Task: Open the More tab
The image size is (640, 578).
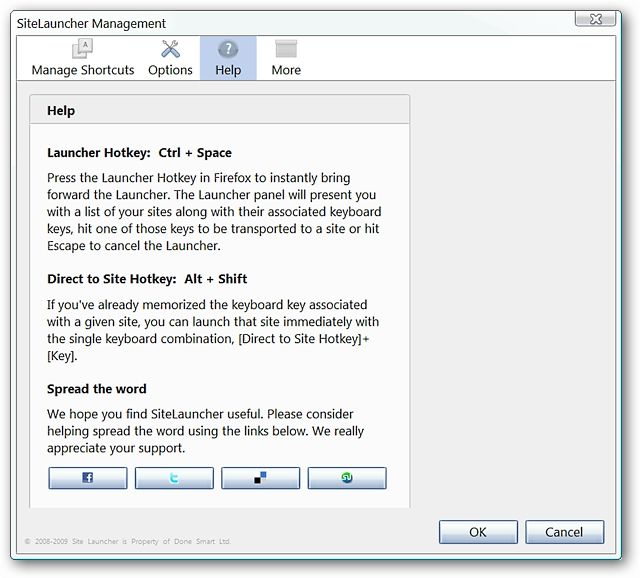Action: [286, 58]
